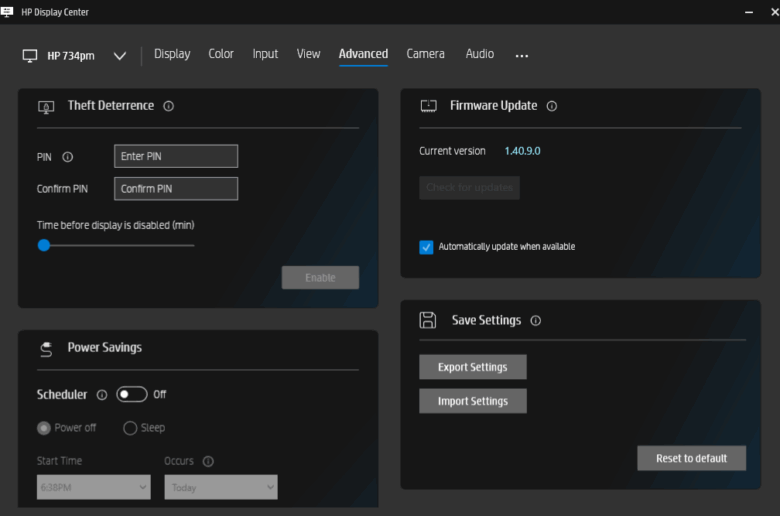Click the monitor icon beside HP 734pm
Viewport: 780px width, 516px height.
point(30,56)
